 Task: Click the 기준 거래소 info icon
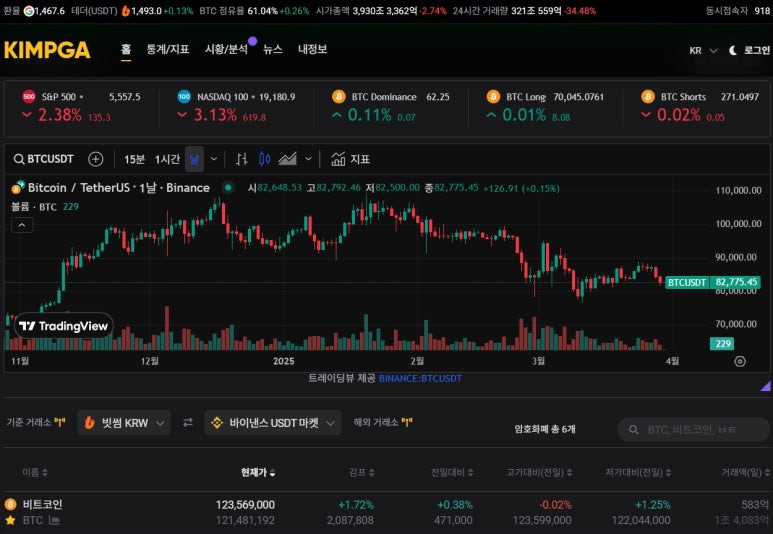tap(60, 422)
